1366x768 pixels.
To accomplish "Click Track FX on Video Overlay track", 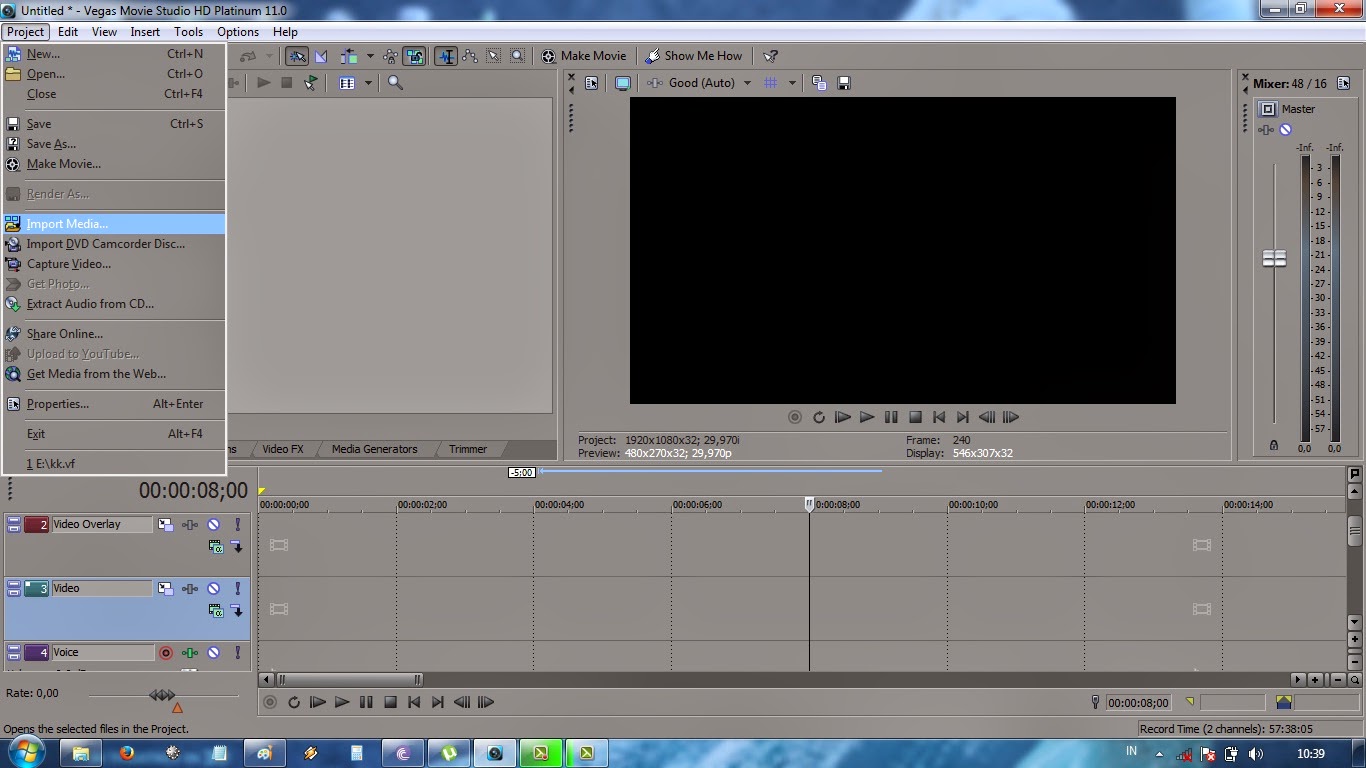I will (x=190, y=524).
